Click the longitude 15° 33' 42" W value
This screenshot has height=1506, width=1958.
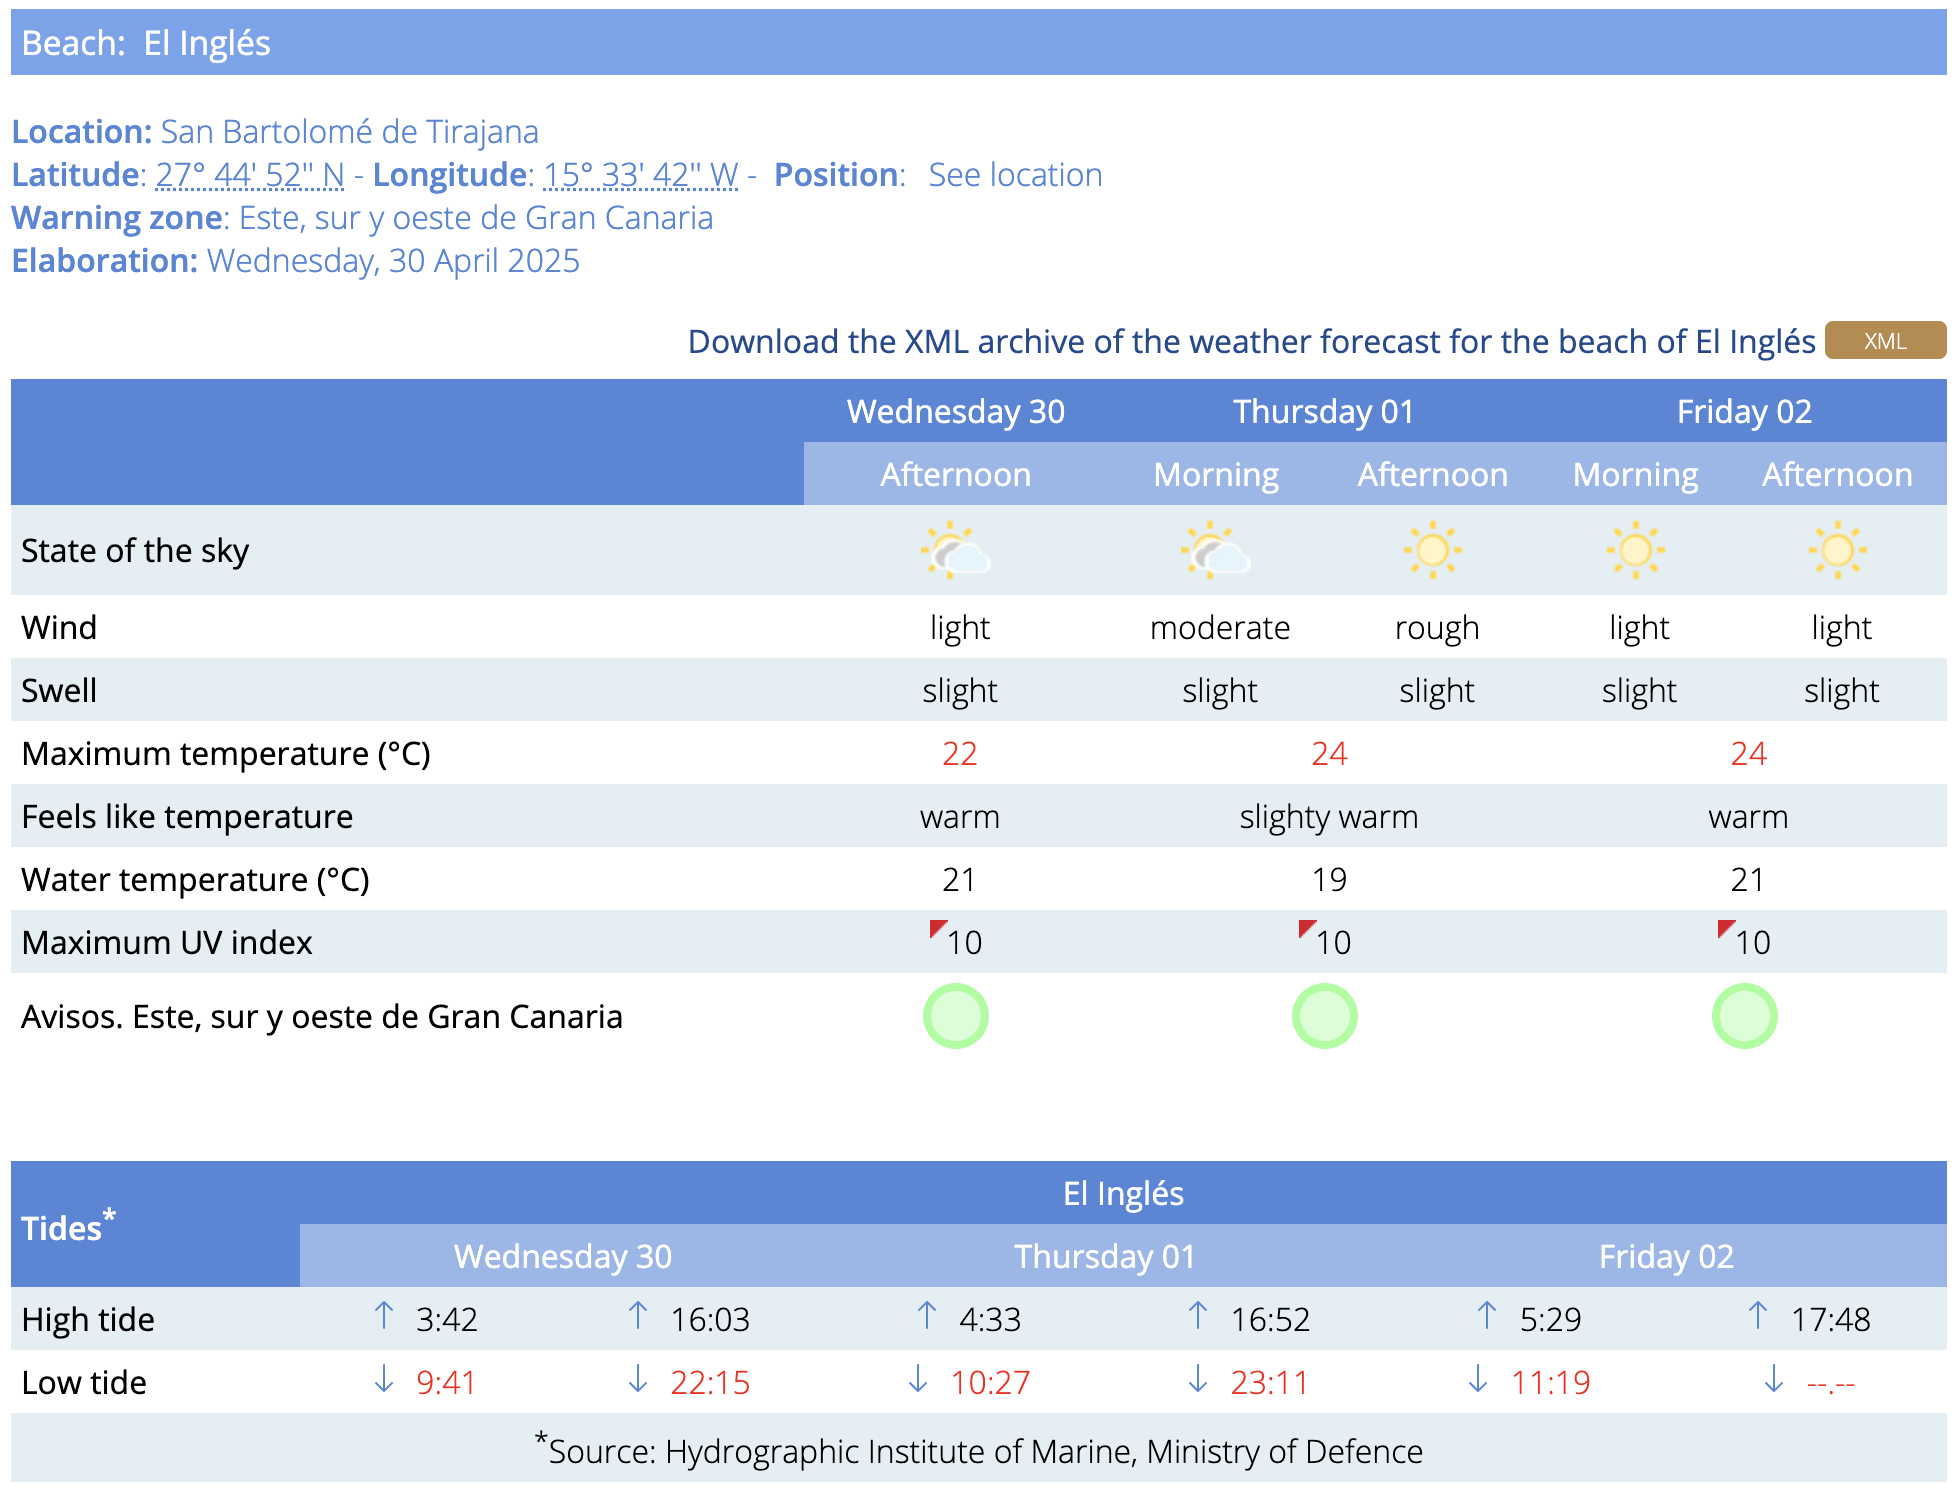640,175
